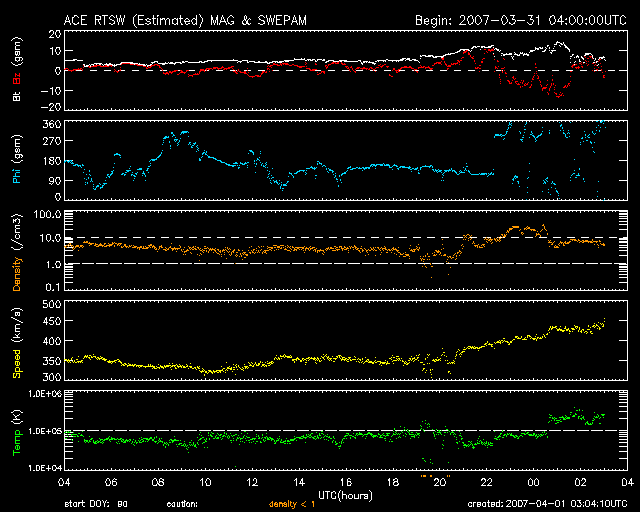The width and height of the screenshot is (640, 512).
Task: Click the "1.0E+06" tick on the Temp axis
Action: [45, 394]
